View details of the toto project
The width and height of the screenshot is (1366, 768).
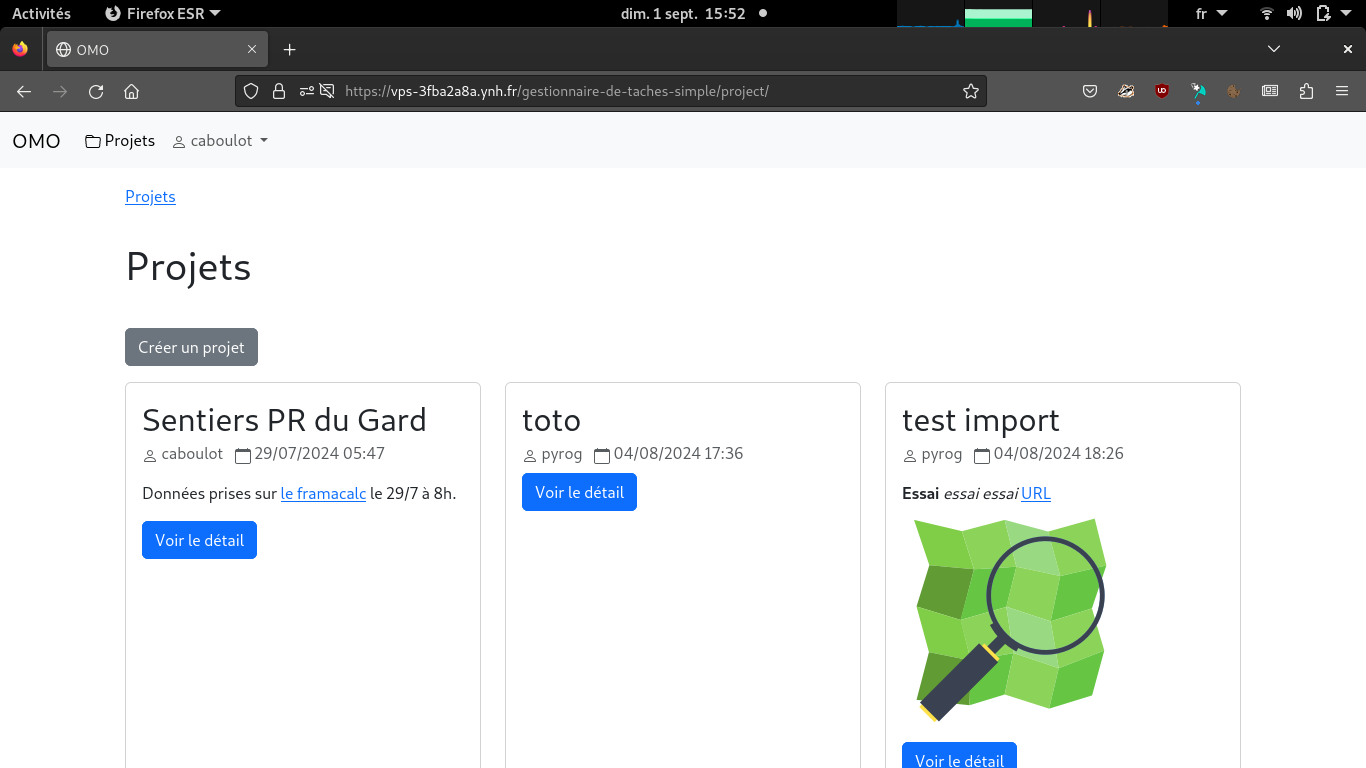(x=579, y=492)
